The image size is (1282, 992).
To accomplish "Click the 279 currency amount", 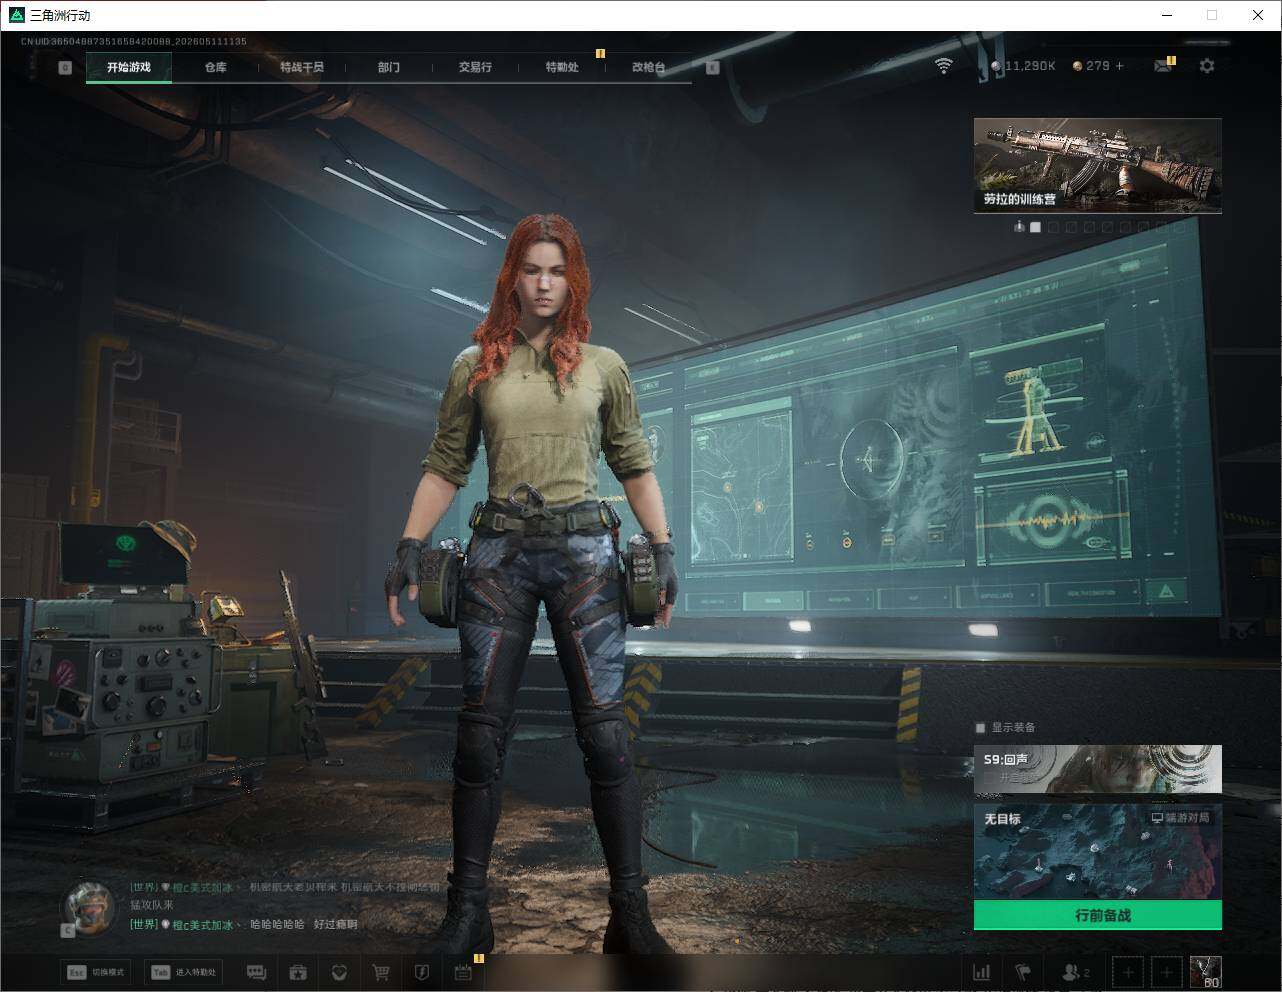I will click(1098, 66).
